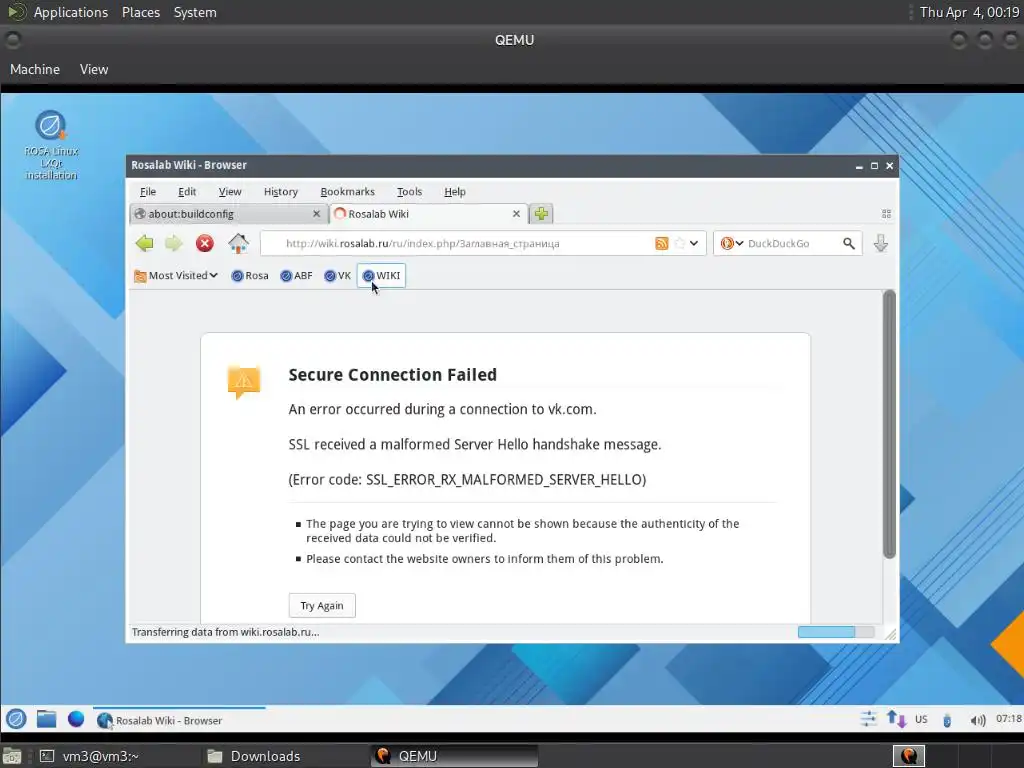Open the Rosa bookmark
Image resolution: width=1024 pixels, height=768 pixels.
point(250,276)
